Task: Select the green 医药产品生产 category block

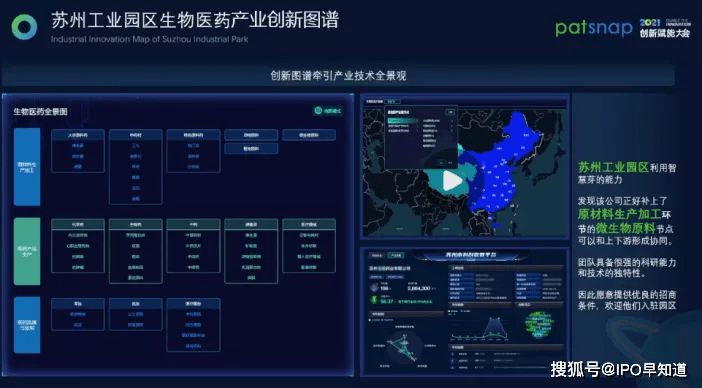Action: click(27, 251)
